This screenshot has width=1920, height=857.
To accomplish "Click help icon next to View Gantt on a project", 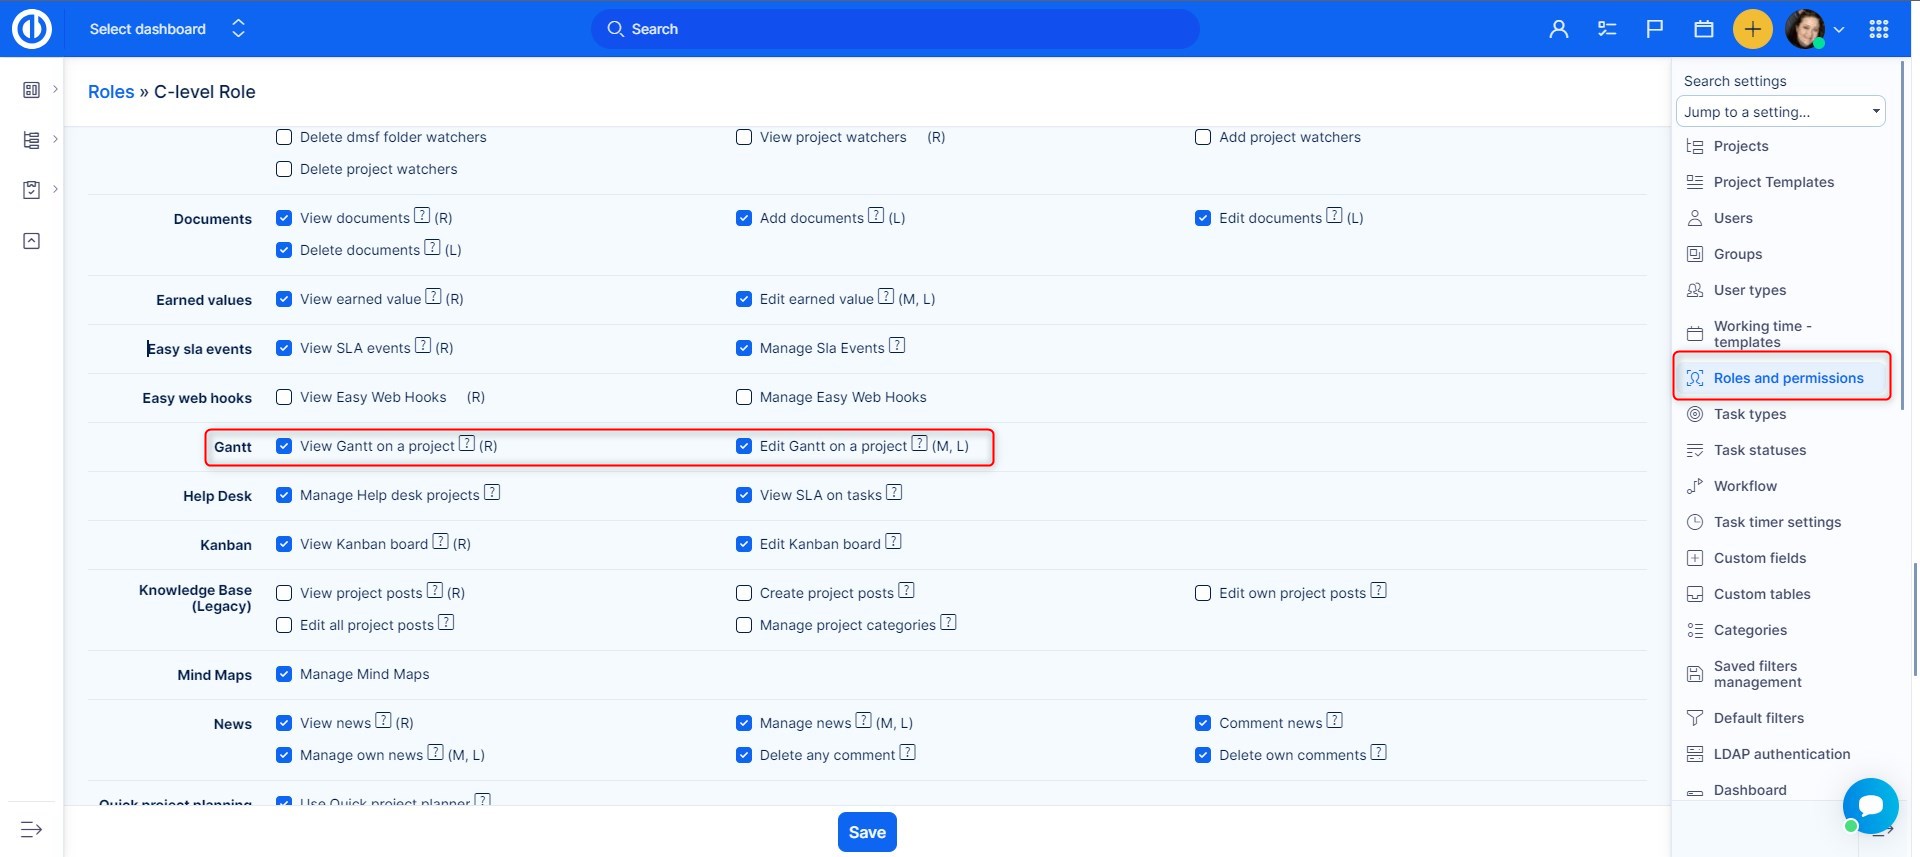I will 467,444.
